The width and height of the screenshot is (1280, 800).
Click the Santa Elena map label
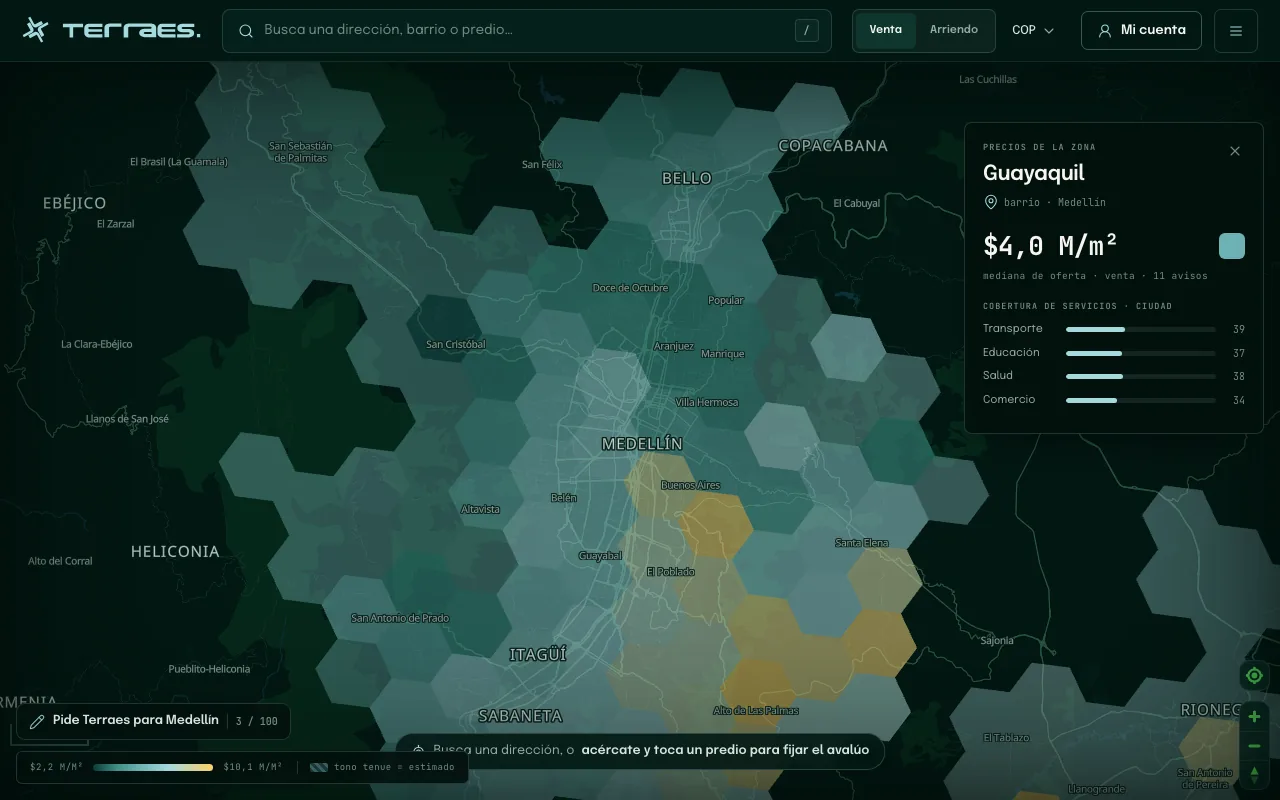coord(862,542)
